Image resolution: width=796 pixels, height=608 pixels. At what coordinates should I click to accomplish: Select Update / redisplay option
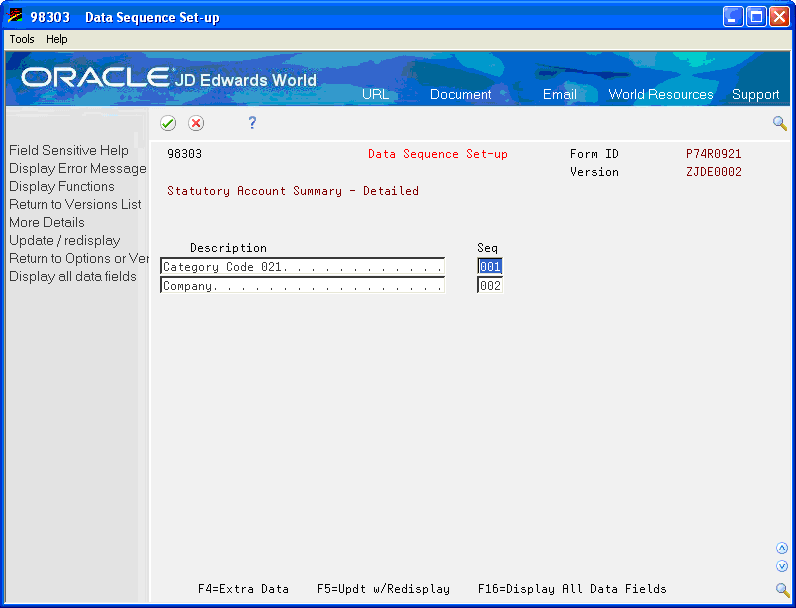pos(64,241)
